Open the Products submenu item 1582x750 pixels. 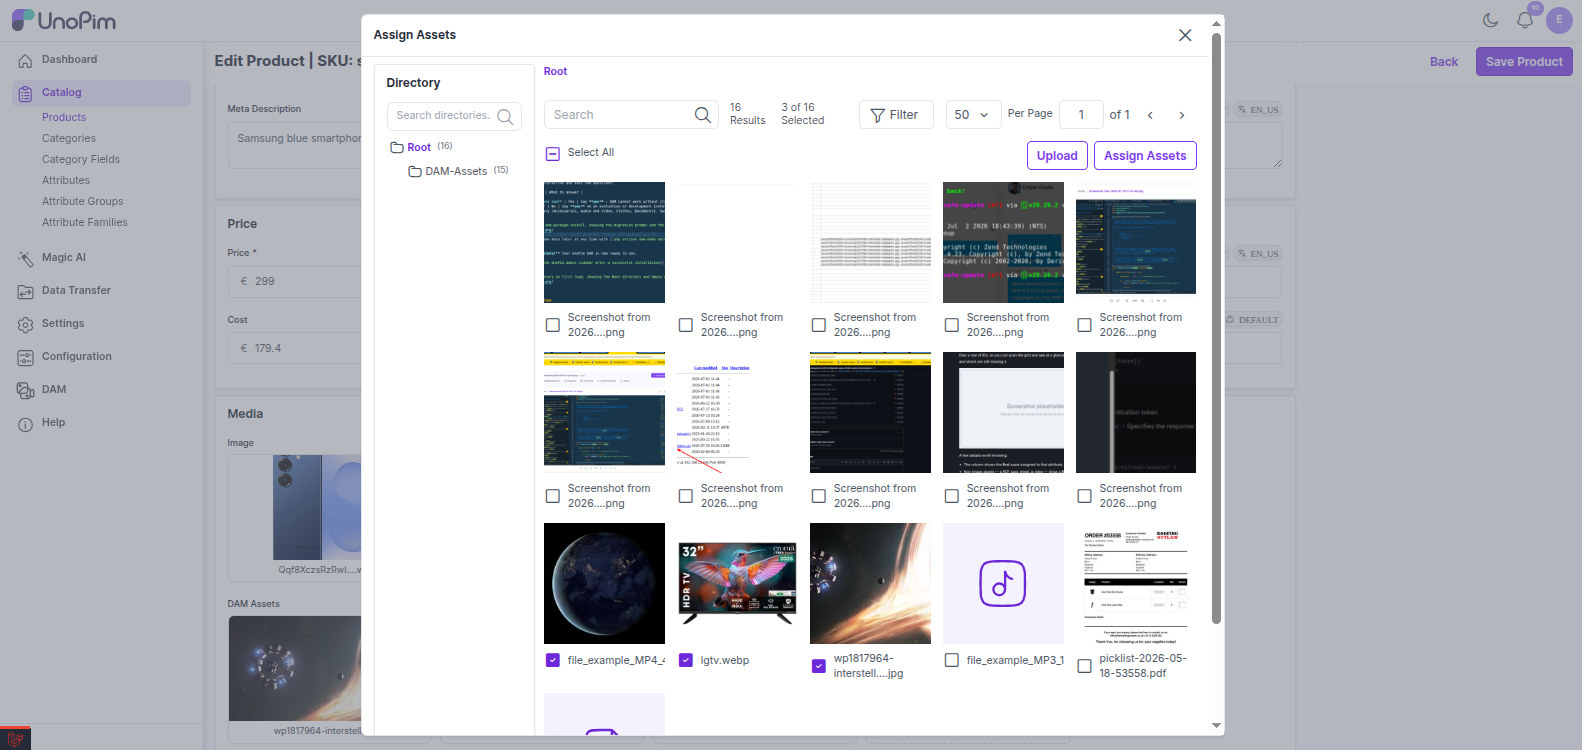coord(64,118)
